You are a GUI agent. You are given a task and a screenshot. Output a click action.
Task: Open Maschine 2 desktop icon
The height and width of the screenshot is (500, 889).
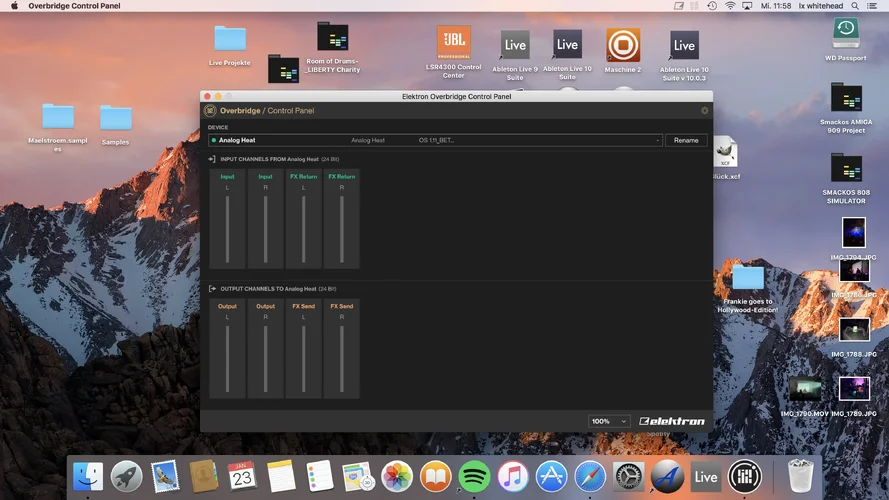coord(623,45)
